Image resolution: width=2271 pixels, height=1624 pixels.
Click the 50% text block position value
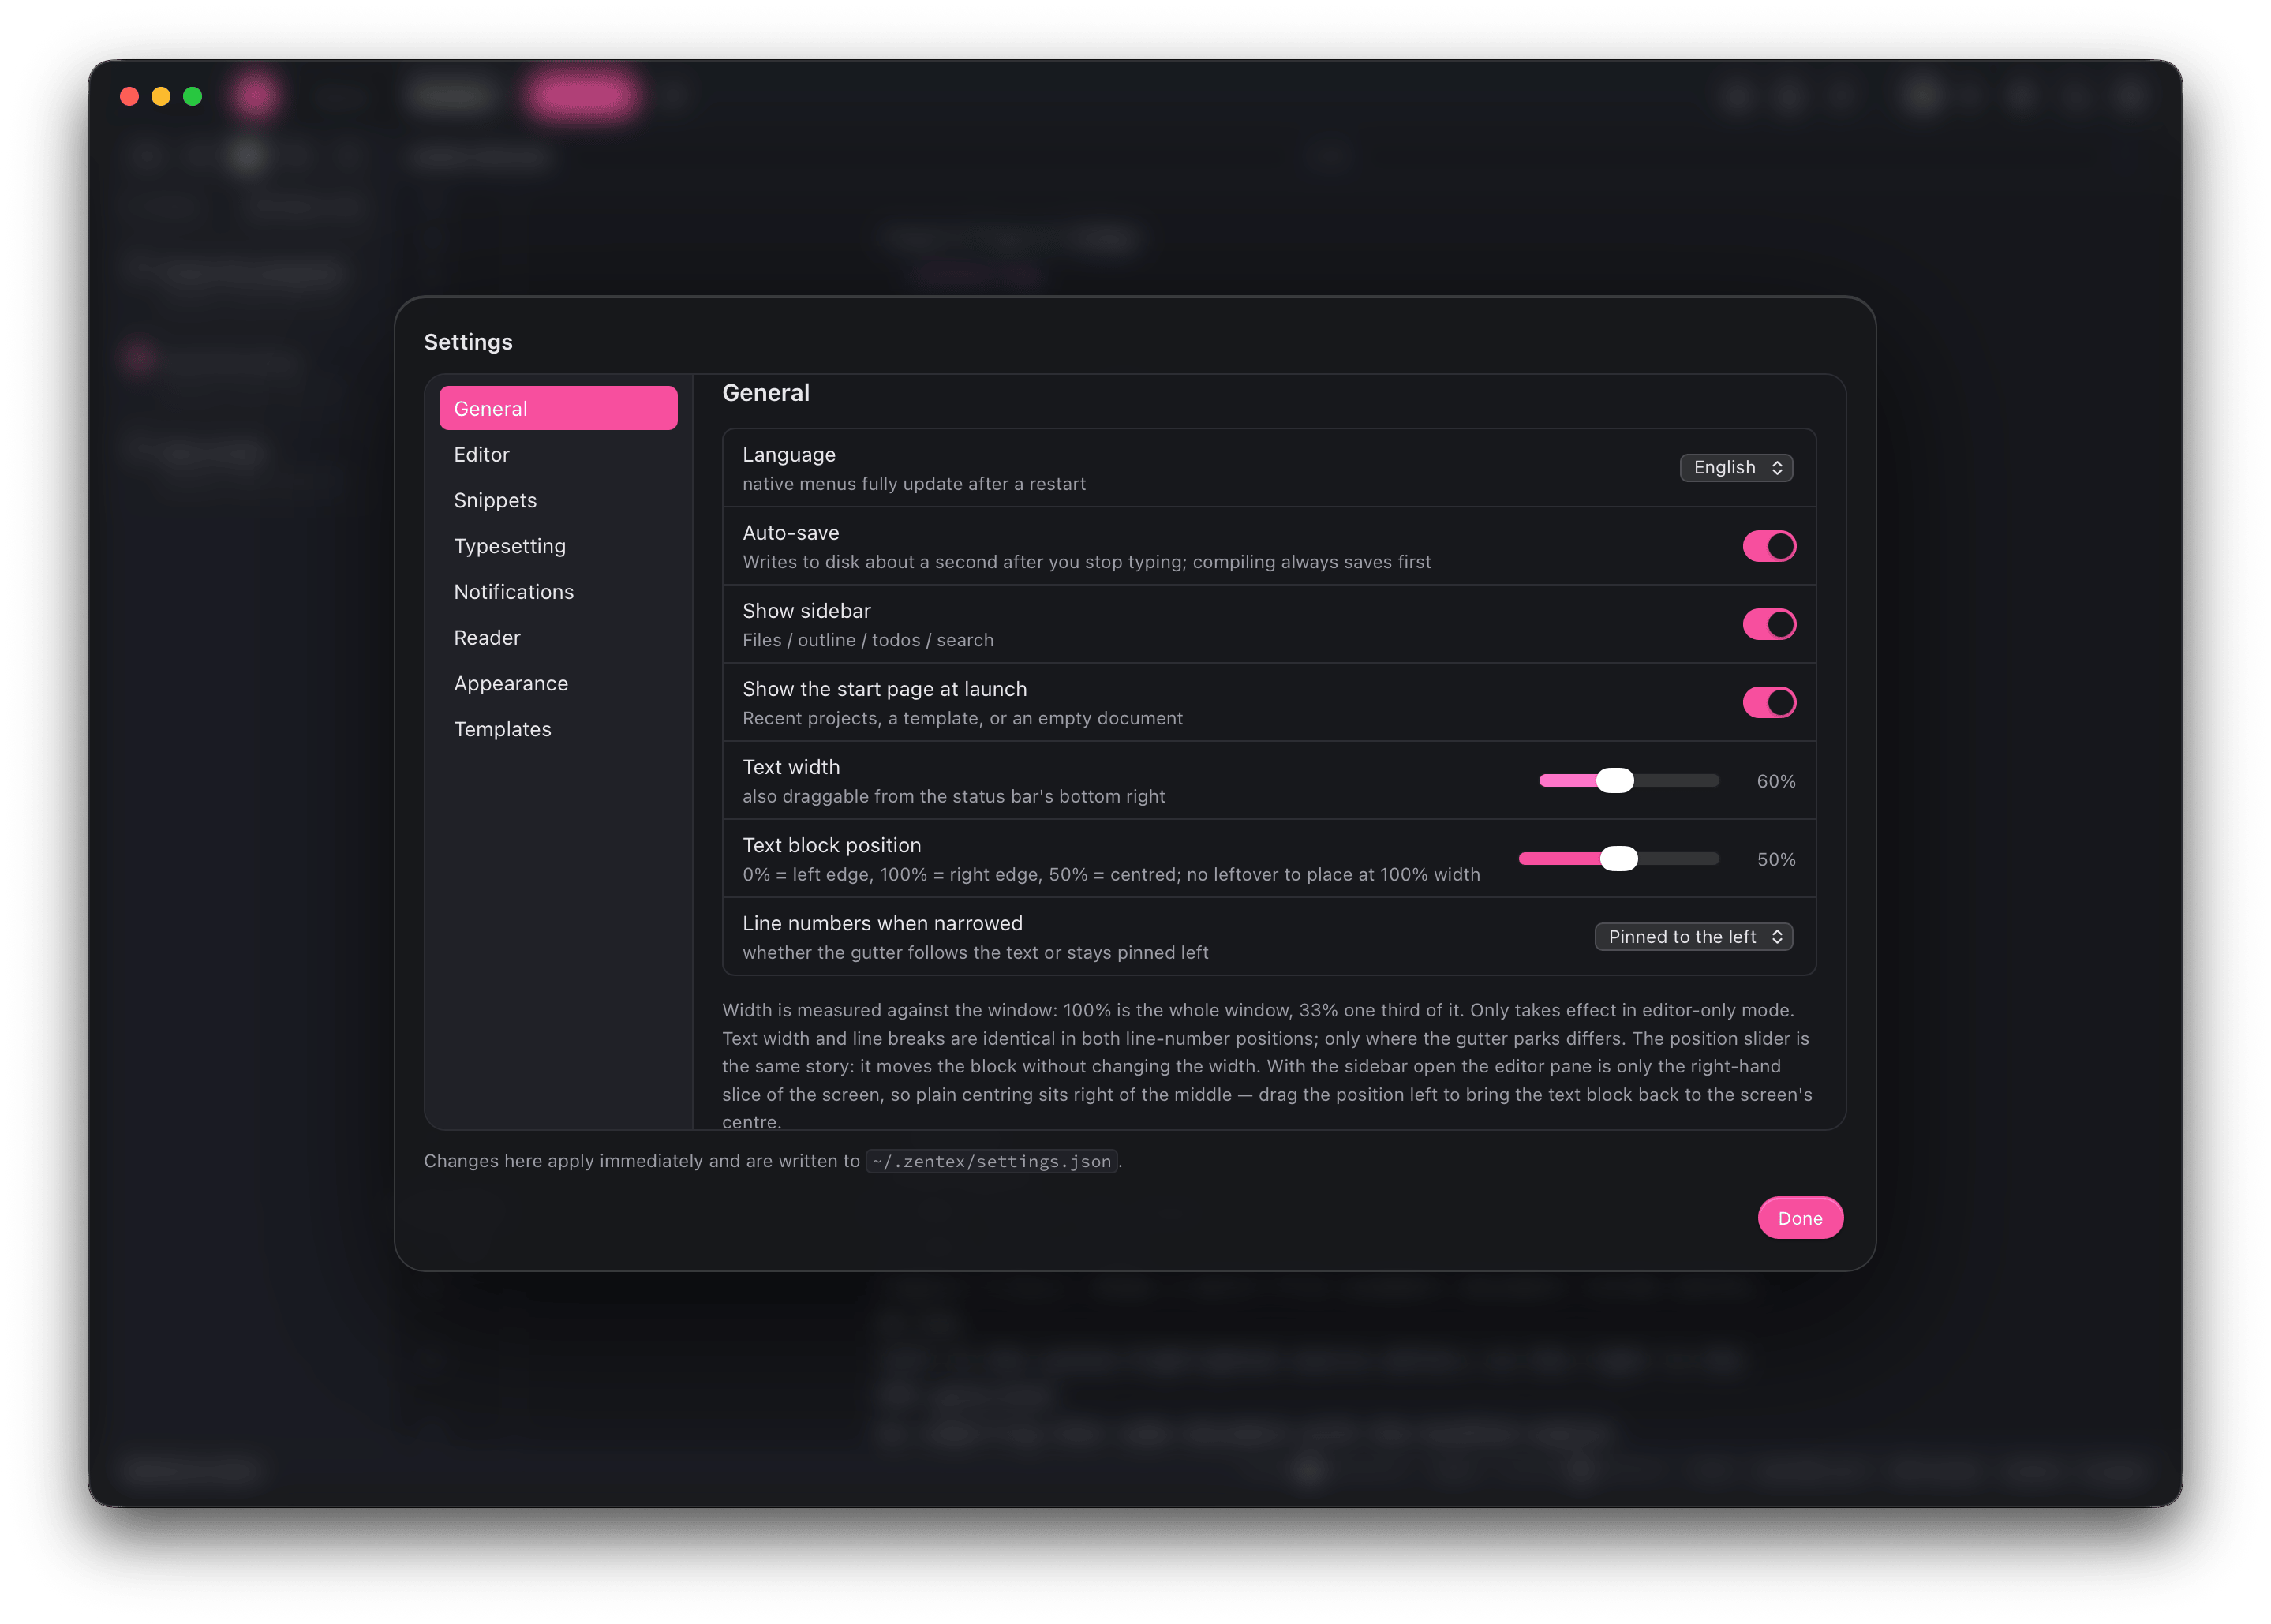coord(1775,859)
